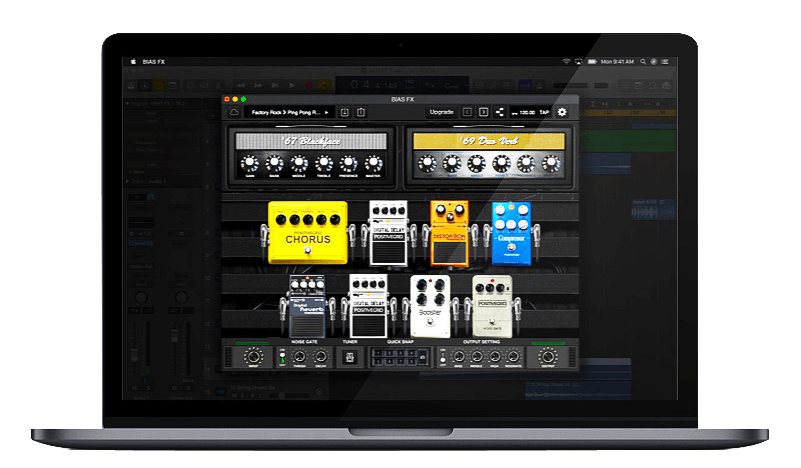Viewport: 801px width, 468px height.
Task: Click the Noise Gate Decay knob
Action: (321, 357)
